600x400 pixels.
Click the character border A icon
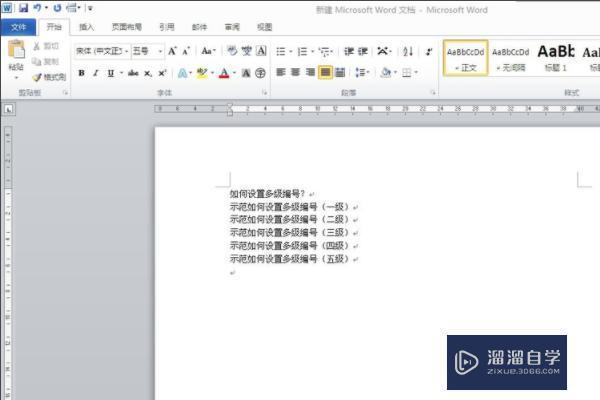(261, 51)
